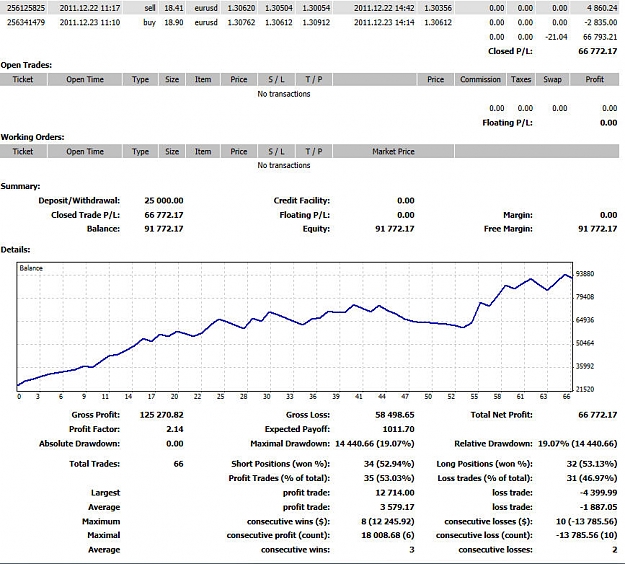Image resolution: width=625 pixels, height=564 pixels.
Task: Click the Absolute Drawdown label
Action: pyautogui.click(x=79, y=444)
